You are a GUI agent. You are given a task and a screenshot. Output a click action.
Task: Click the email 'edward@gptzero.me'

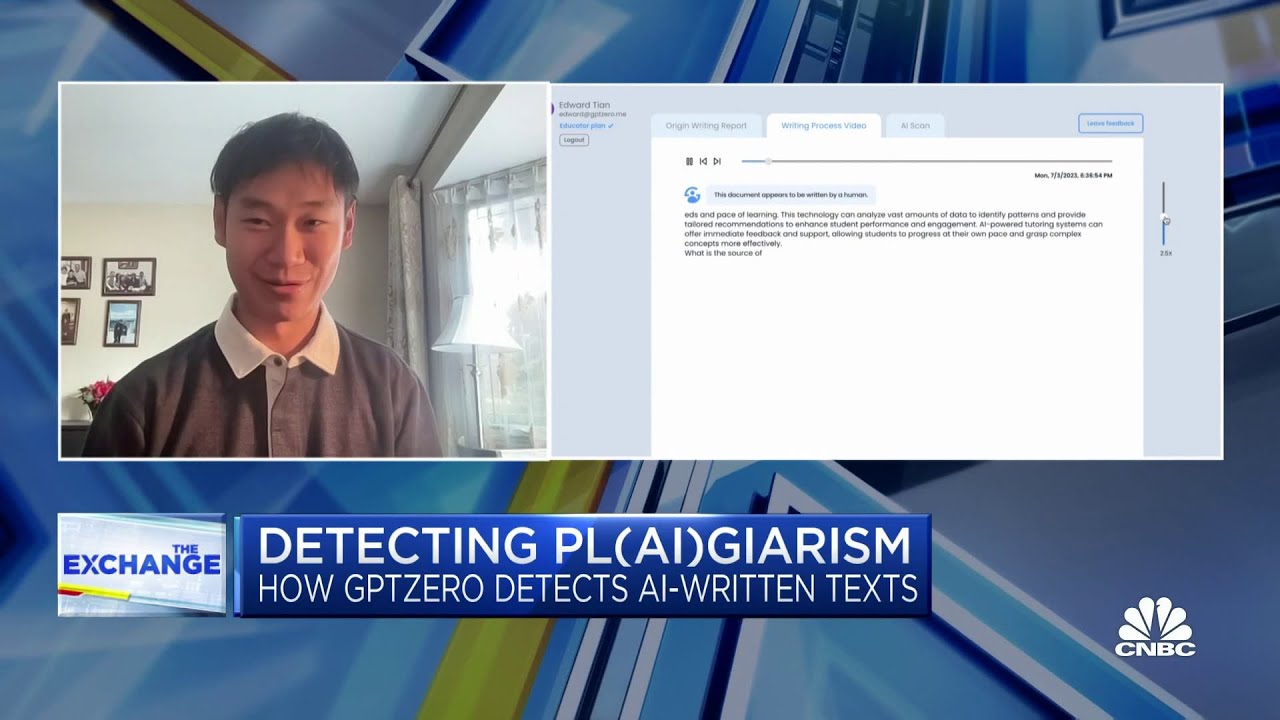[x=592, y=115]
